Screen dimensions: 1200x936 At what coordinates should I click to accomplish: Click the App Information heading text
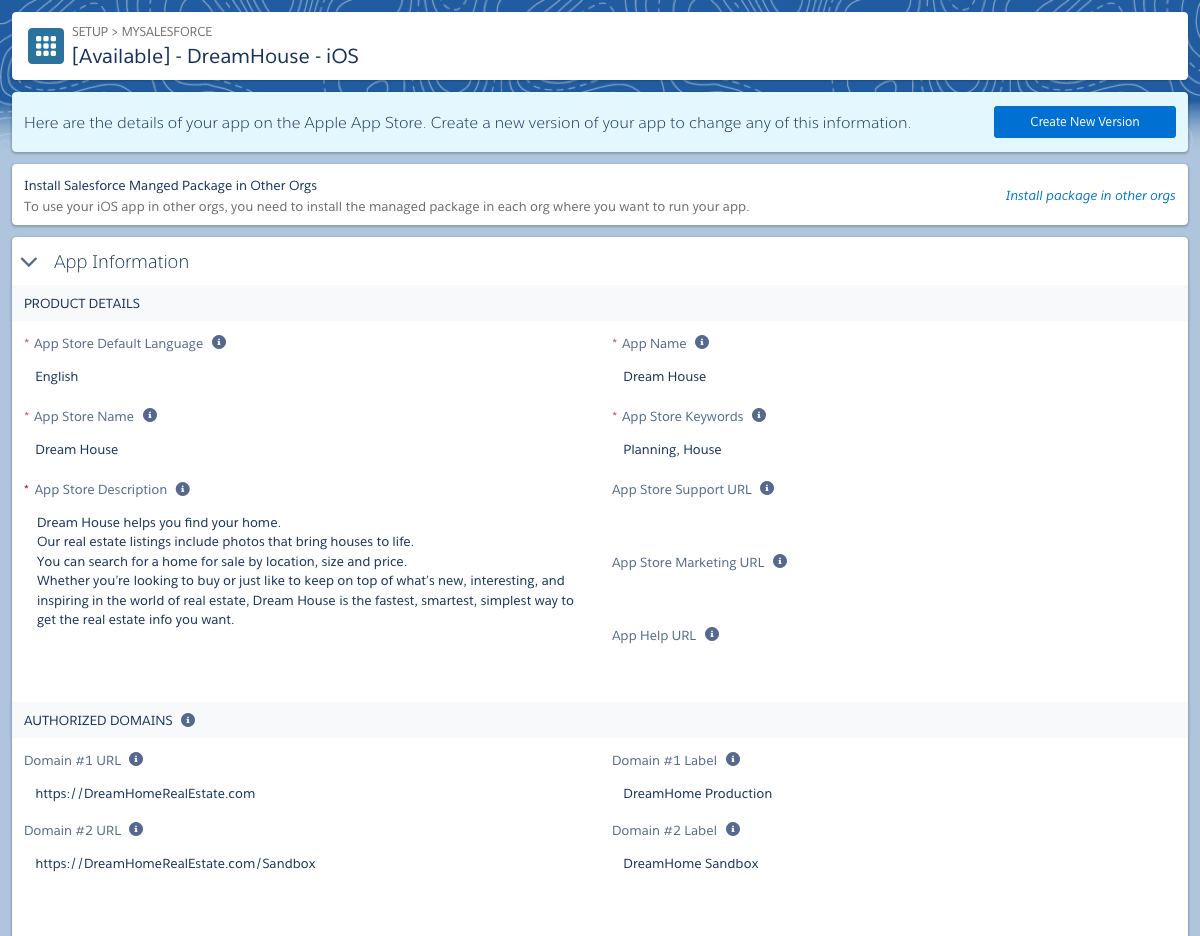[x=121, y=262]
